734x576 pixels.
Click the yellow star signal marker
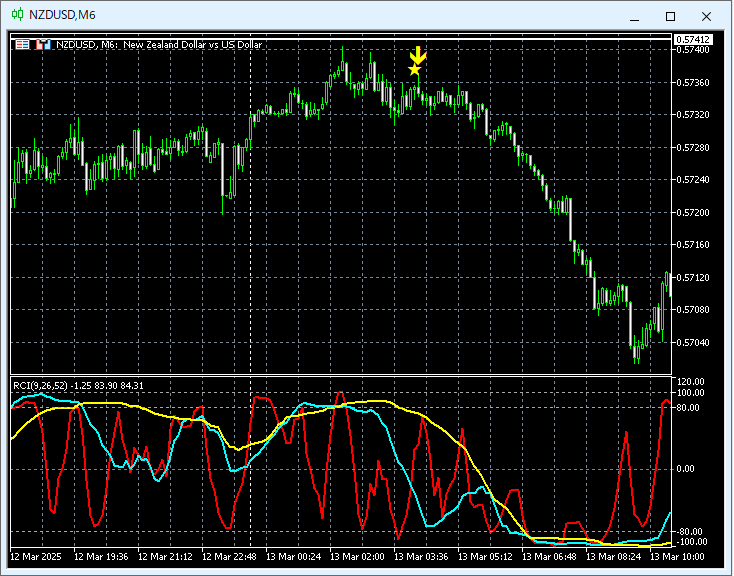click(x=415, y=70)
